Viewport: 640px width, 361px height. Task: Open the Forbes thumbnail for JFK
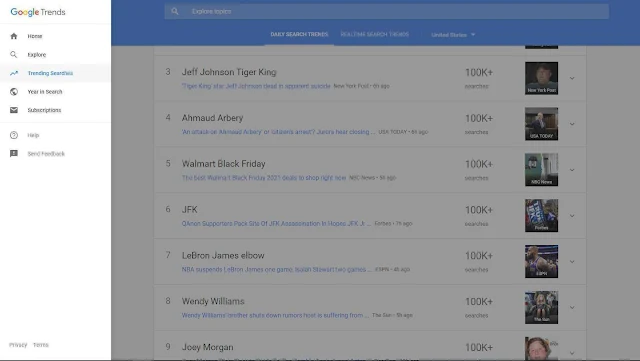[541, 216]
